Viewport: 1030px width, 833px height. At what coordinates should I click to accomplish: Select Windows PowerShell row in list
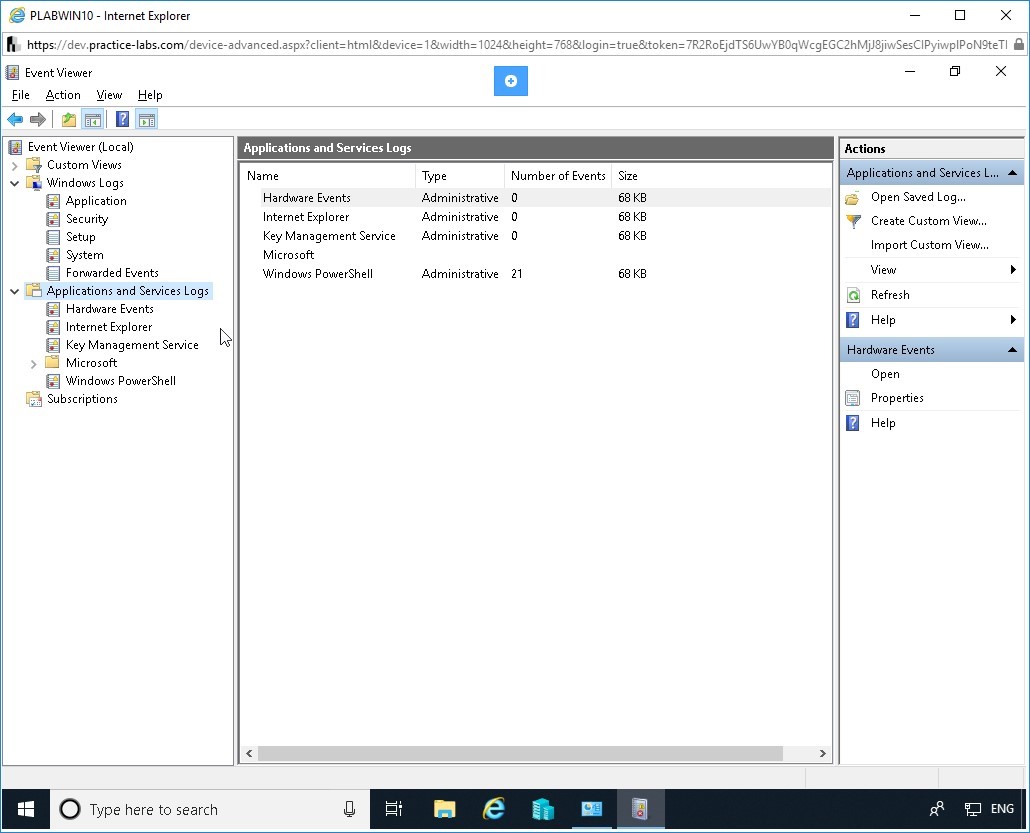point(536,274)
